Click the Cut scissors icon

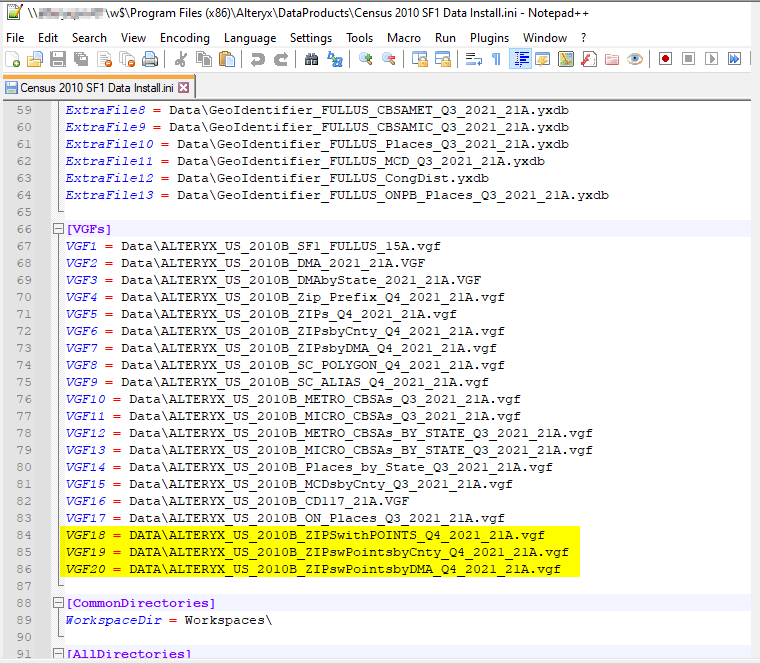[x=181, y=60]
